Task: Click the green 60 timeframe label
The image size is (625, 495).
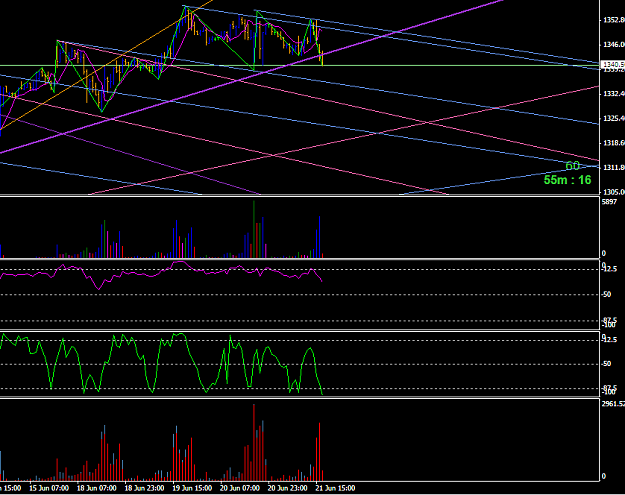Action: [x=572, y=166]
